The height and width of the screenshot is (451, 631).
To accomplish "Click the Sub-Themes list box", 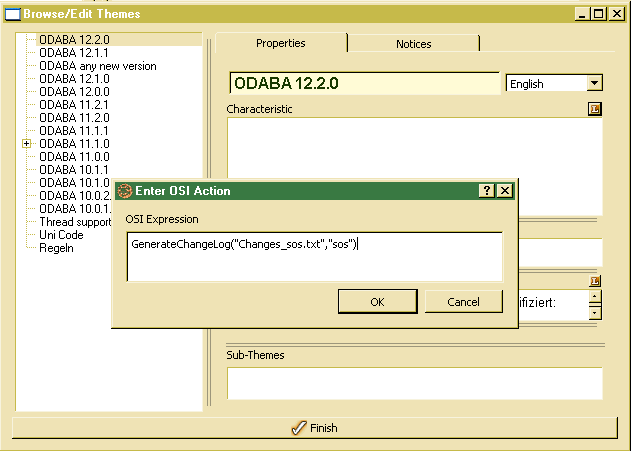I will pos(414,383).
